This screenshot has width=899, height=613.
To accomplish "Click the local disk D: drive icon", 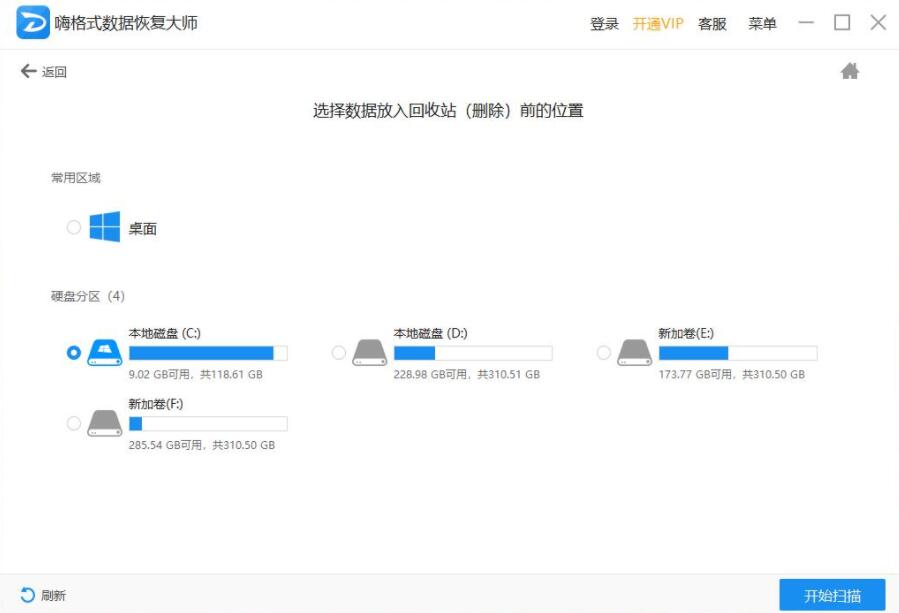I will coord(370,353).
